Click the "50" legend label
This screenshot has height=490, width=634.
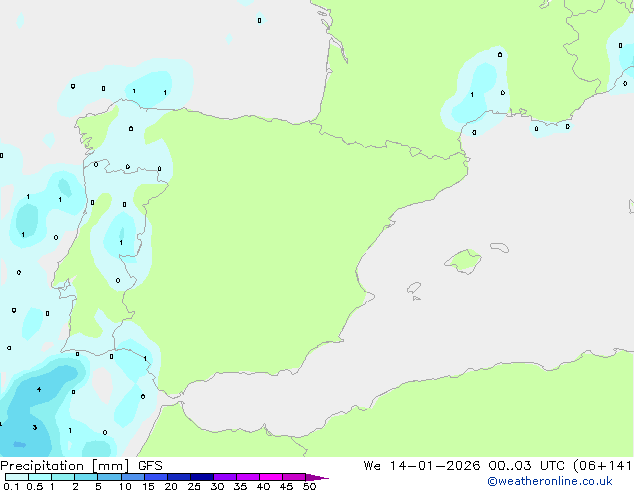[x=309, y=486]
